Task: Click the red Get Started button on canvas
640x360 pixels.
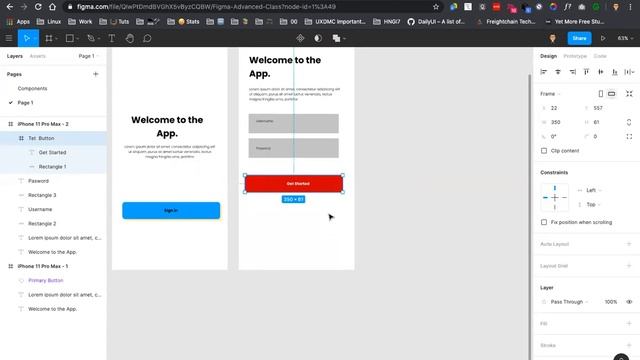Action: (293, 184)
